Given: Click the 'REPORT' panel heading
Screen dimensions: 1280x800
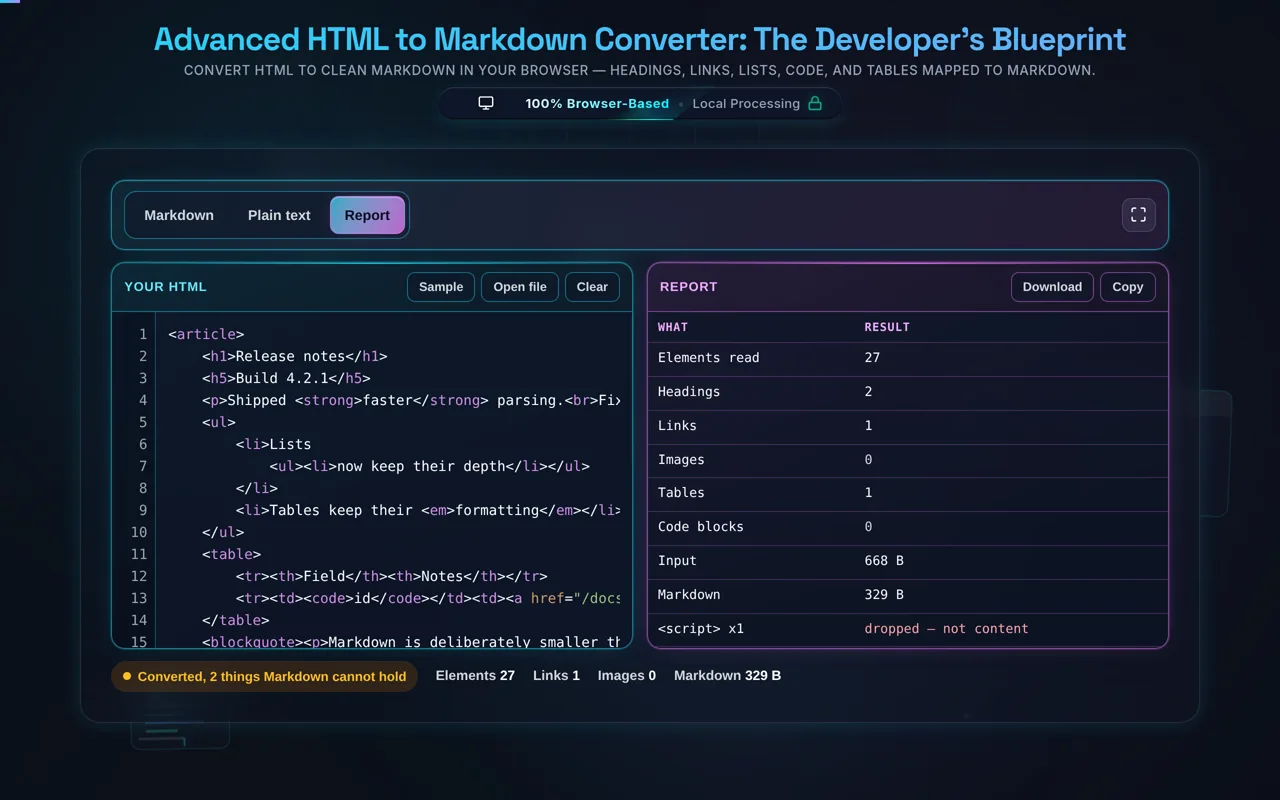Looking at the screenshot, I should click(x=689, y=287).
